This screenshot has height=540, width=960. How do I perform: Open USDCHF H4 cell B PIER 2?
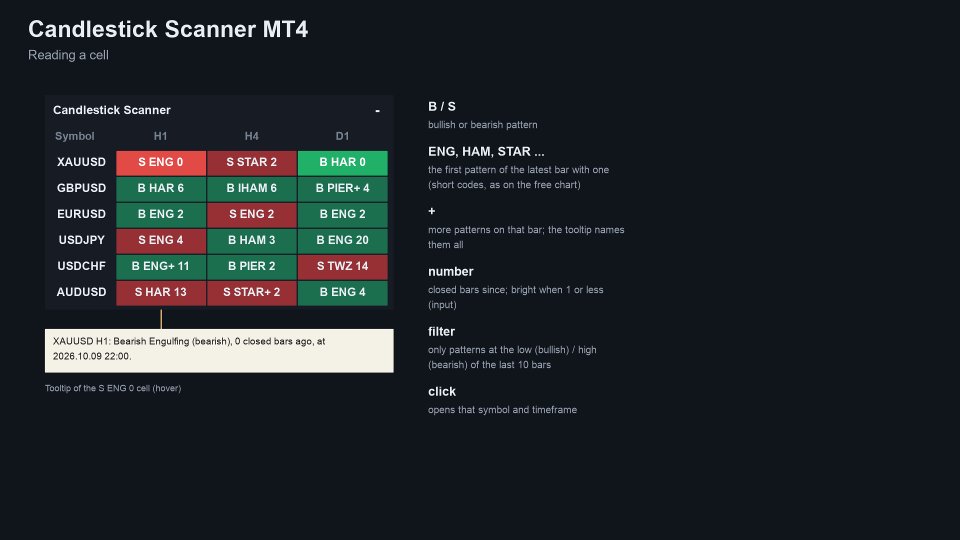click(252, 267)
